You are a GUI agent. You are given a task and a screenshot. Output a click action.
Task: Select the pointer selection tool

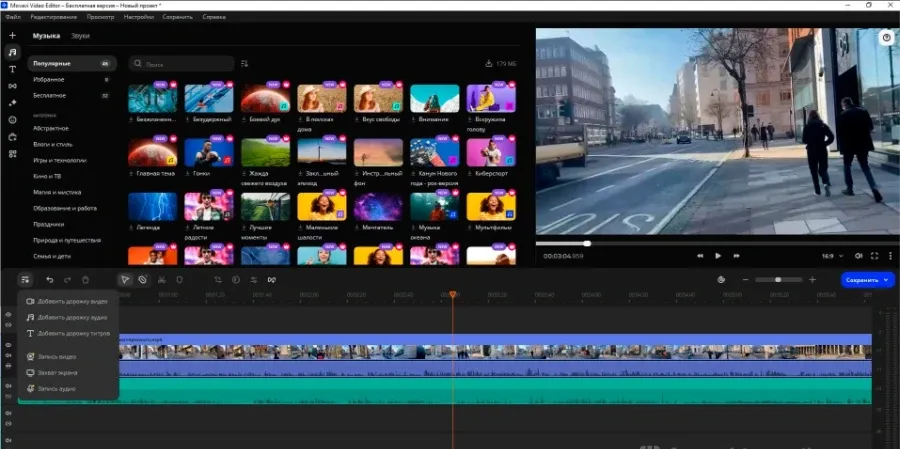[x=125, y=280]
